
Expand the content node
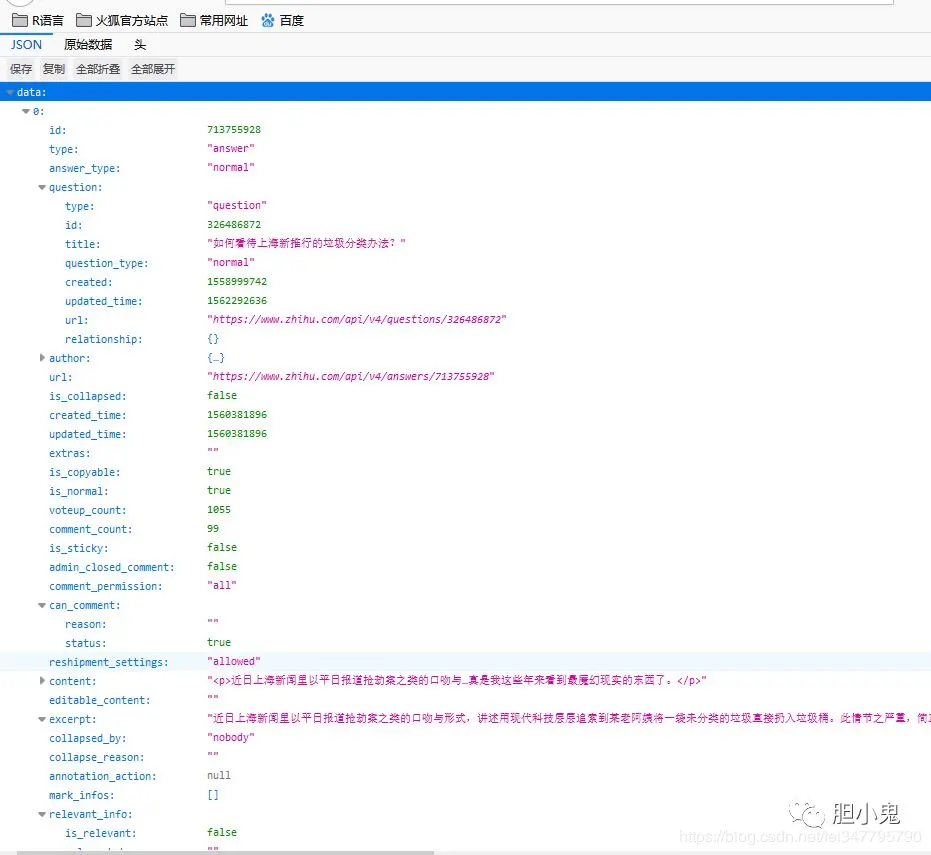pos(42,681)
